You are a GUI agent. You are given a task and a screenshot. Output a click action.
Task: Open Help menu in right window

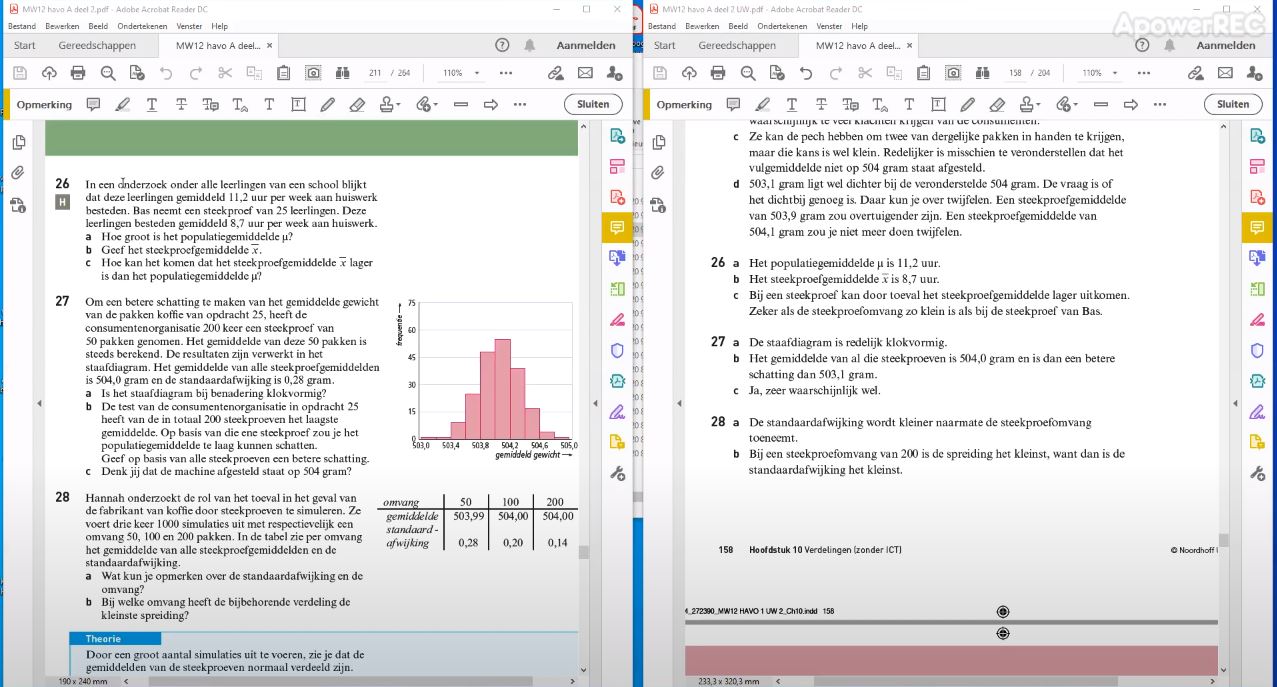(859, 26)
